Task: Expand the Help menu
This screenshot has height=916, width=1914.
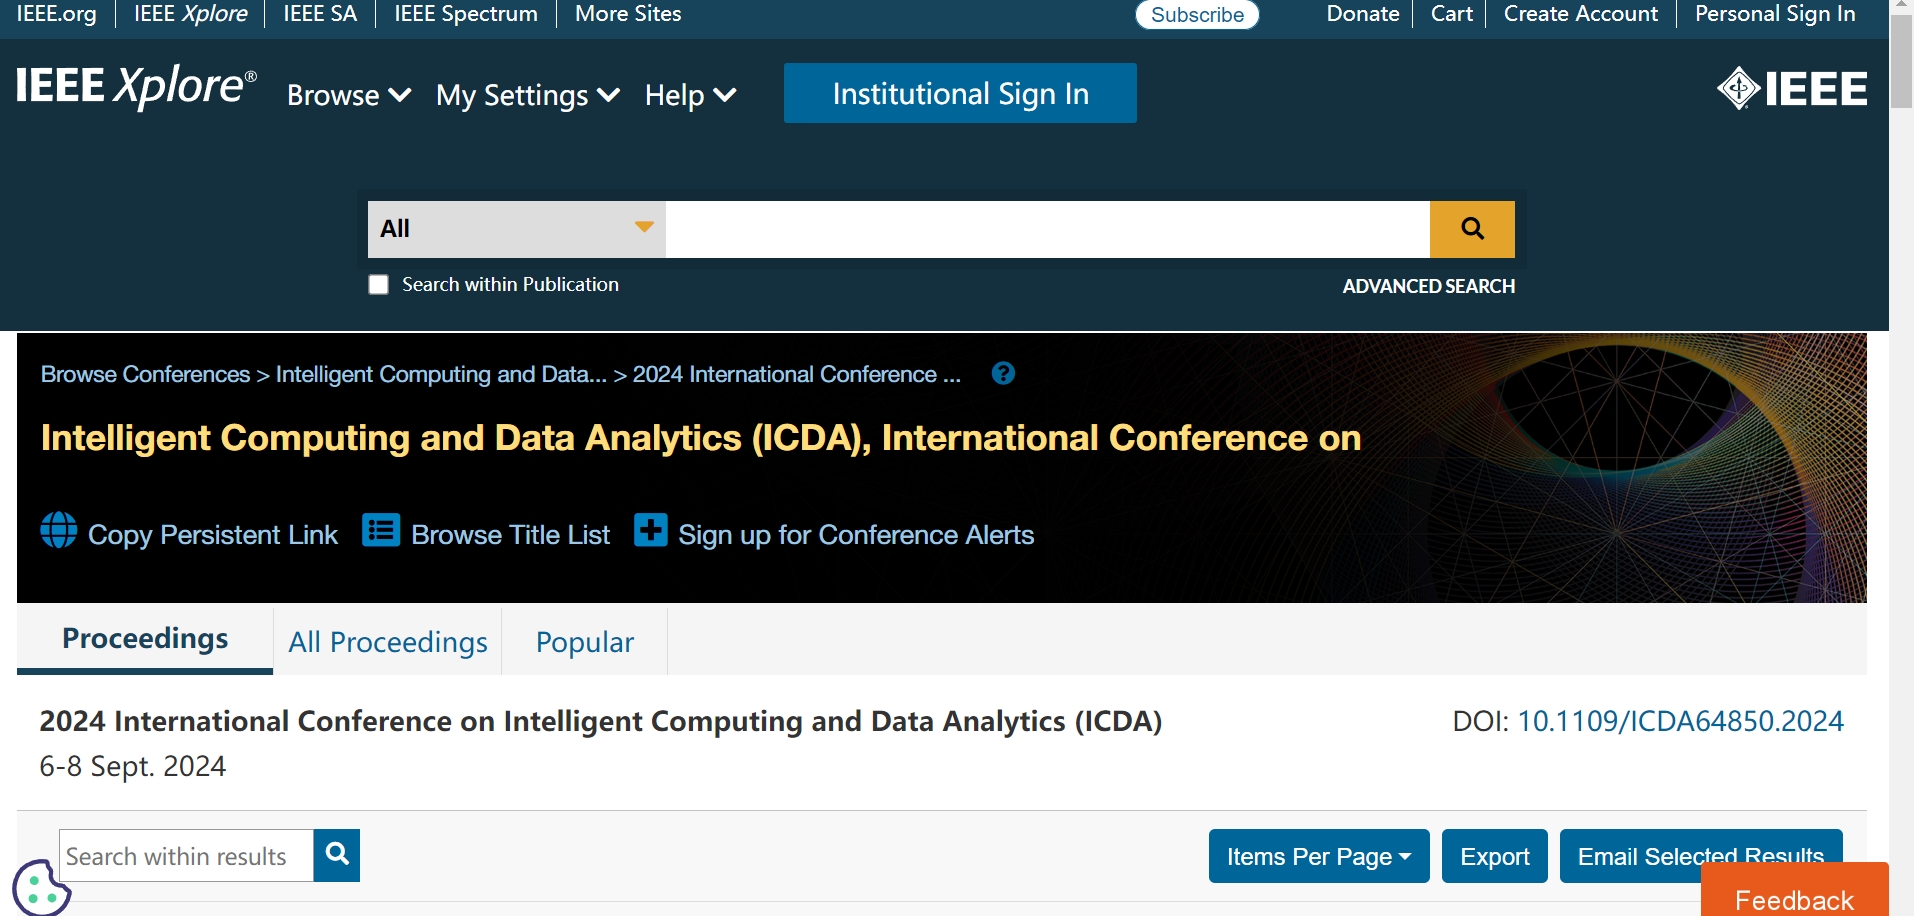Action: [x=691, y=95]
